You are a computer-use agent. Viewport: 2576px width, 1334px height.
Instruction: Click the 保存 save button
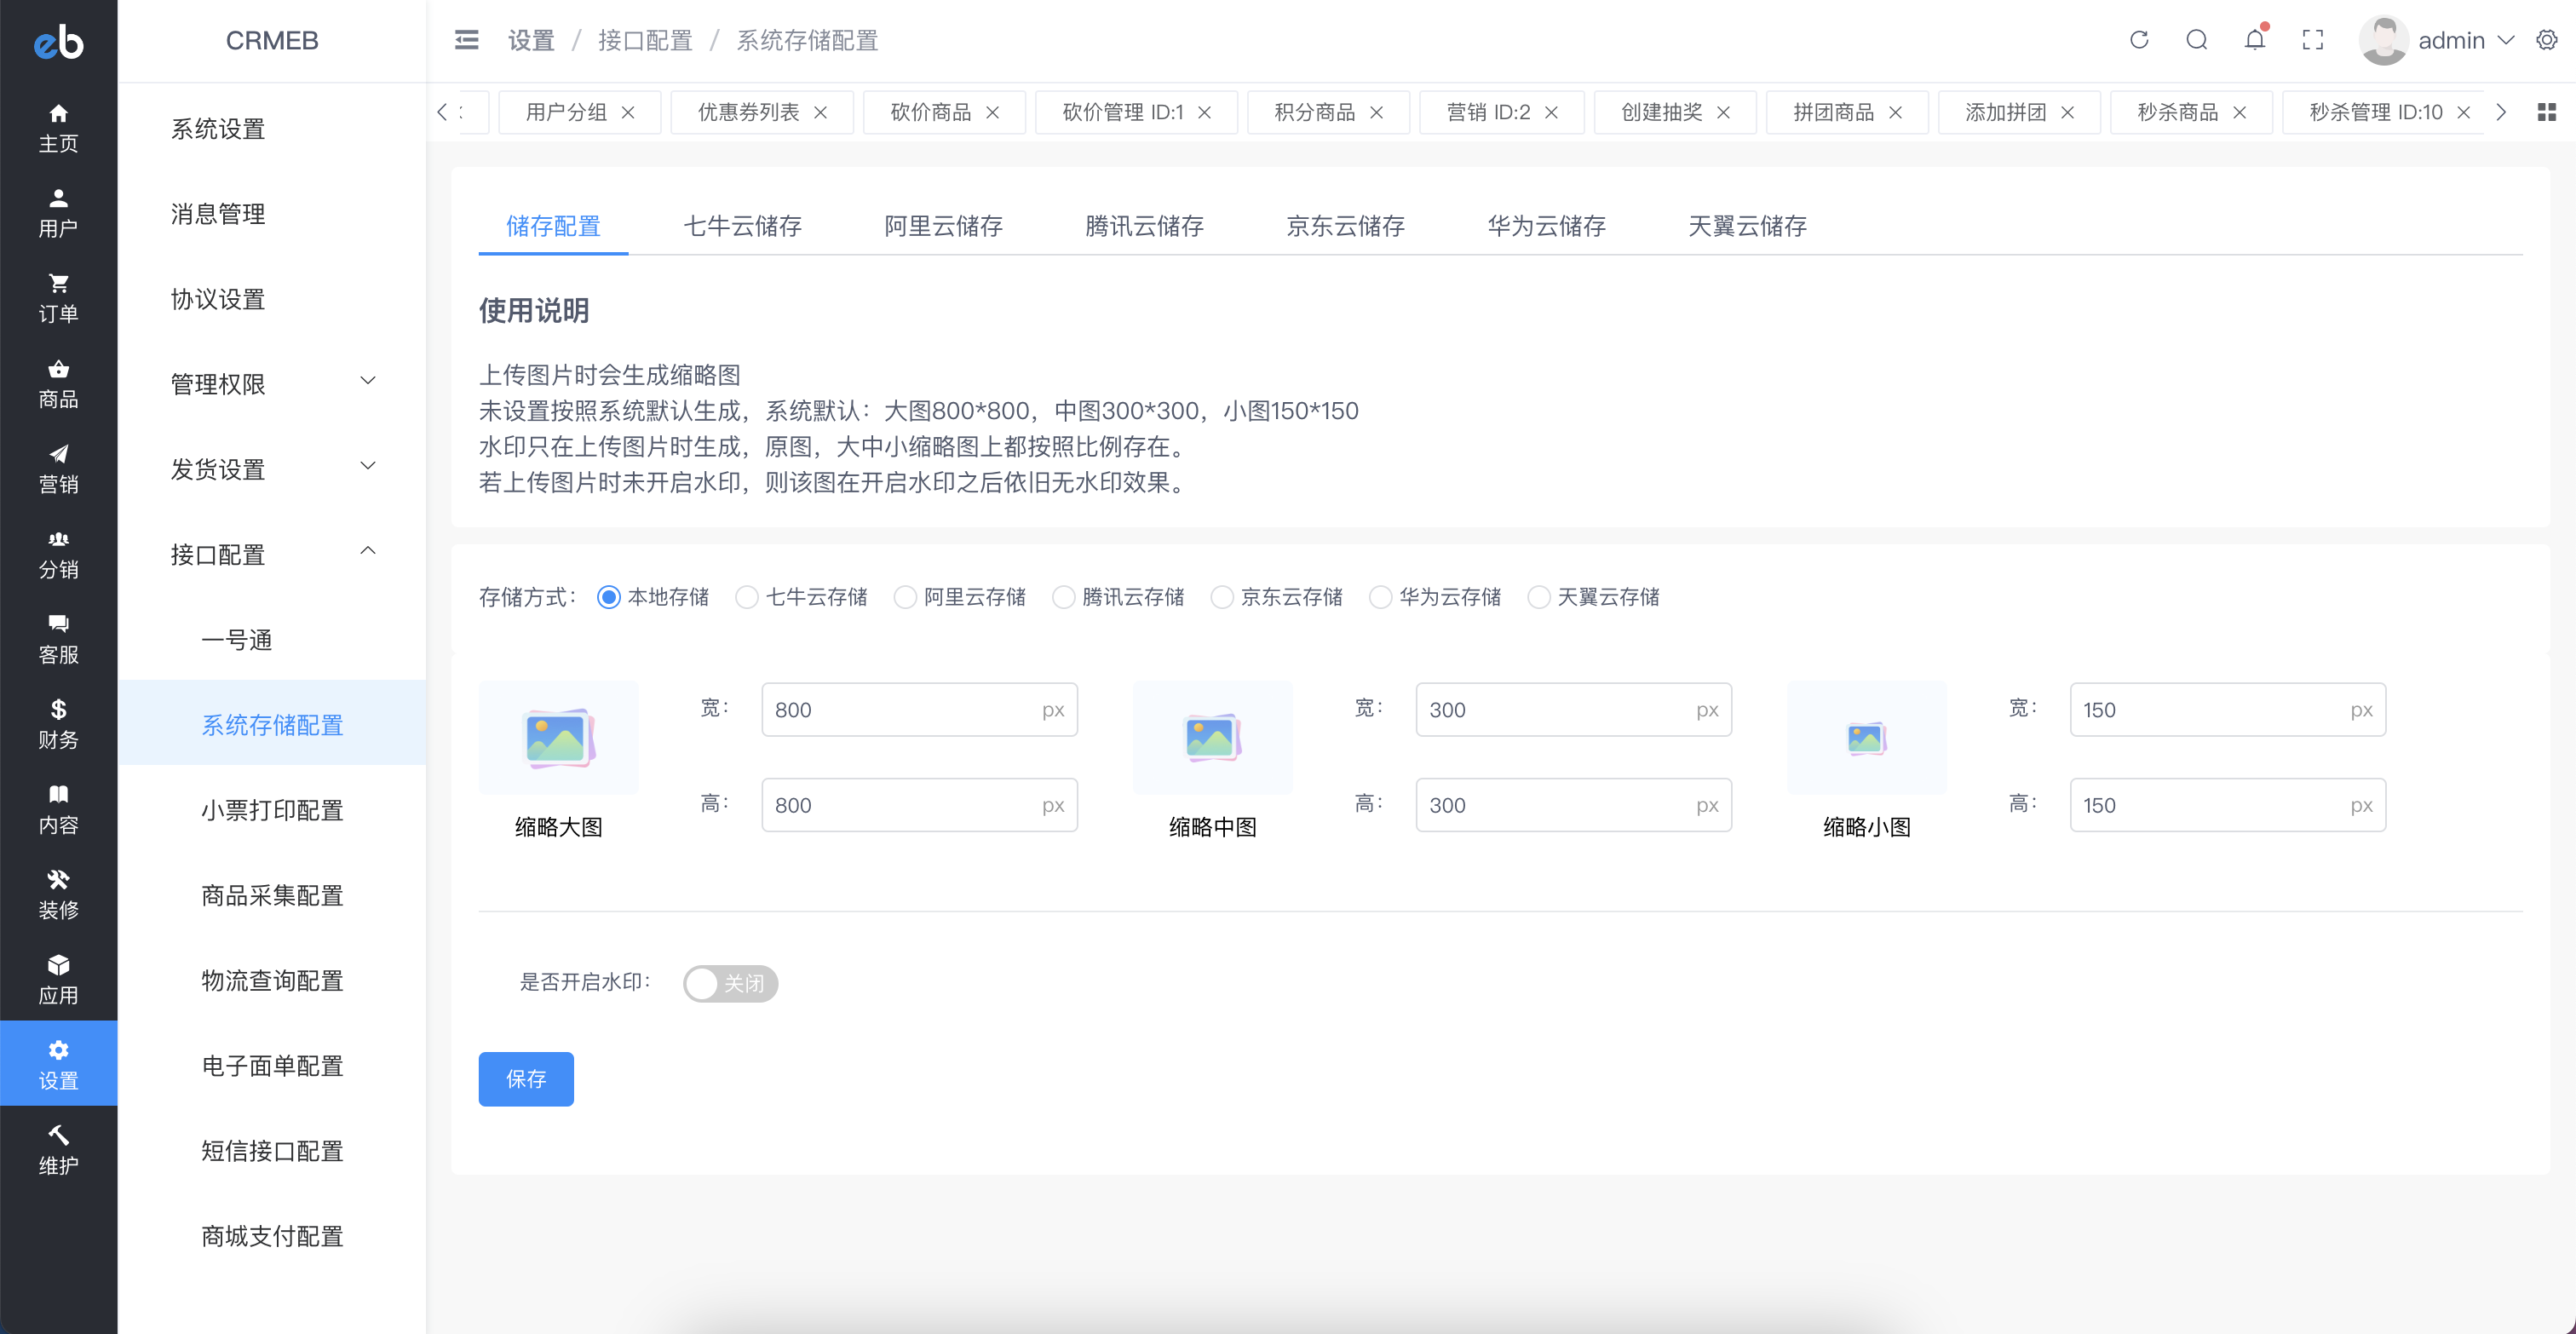pyautogui.click(x=526, y=1079)
